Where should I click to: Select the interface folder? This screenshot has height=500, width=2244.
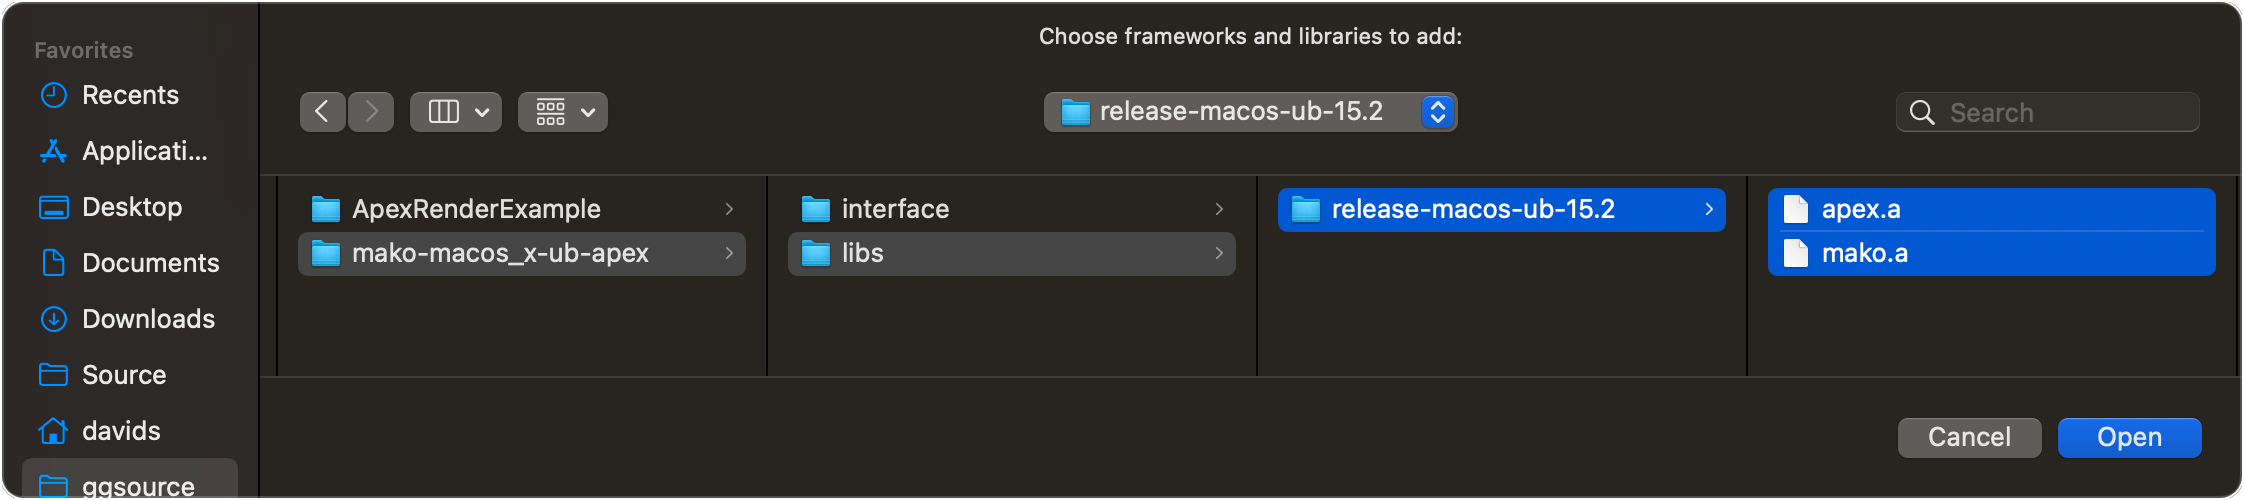click(x=895, y=209)
